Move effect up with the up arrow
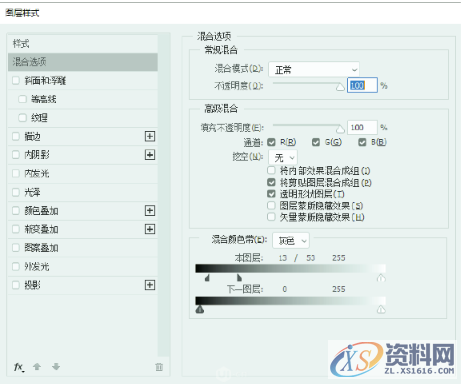Screen dimensions: 462x384 tap(37, 367)
